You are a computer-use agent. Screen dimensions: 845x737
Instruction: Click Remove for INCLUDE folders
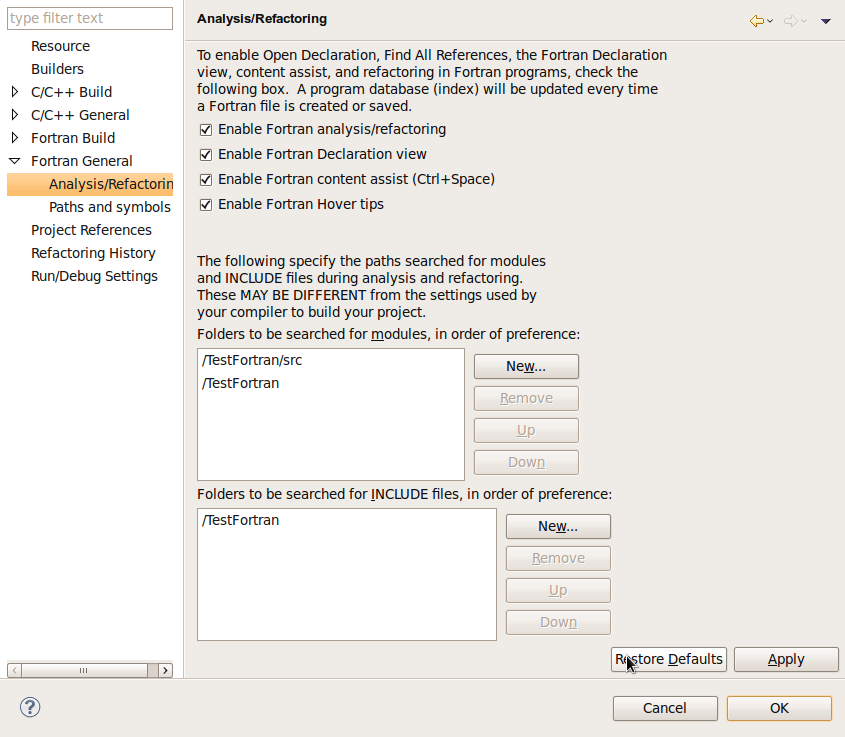[x=558, y=558]
